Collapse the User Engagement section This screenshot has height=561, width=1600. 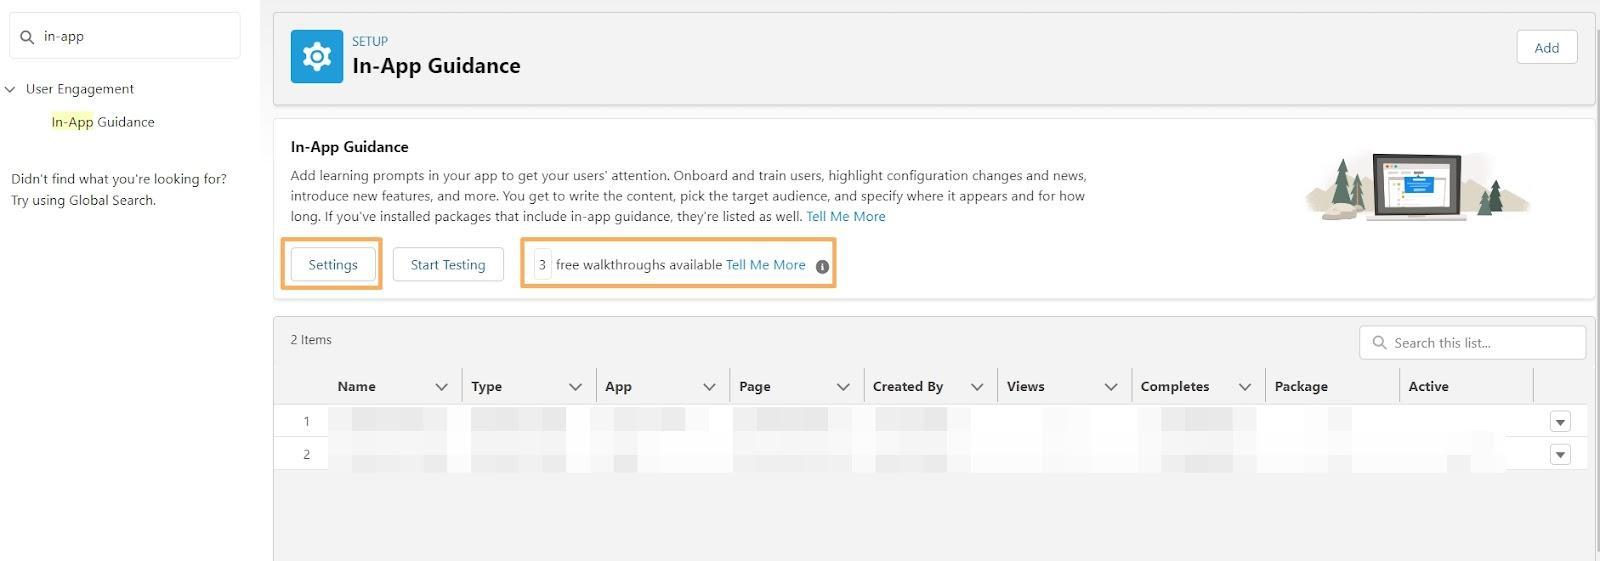(11, 89)
